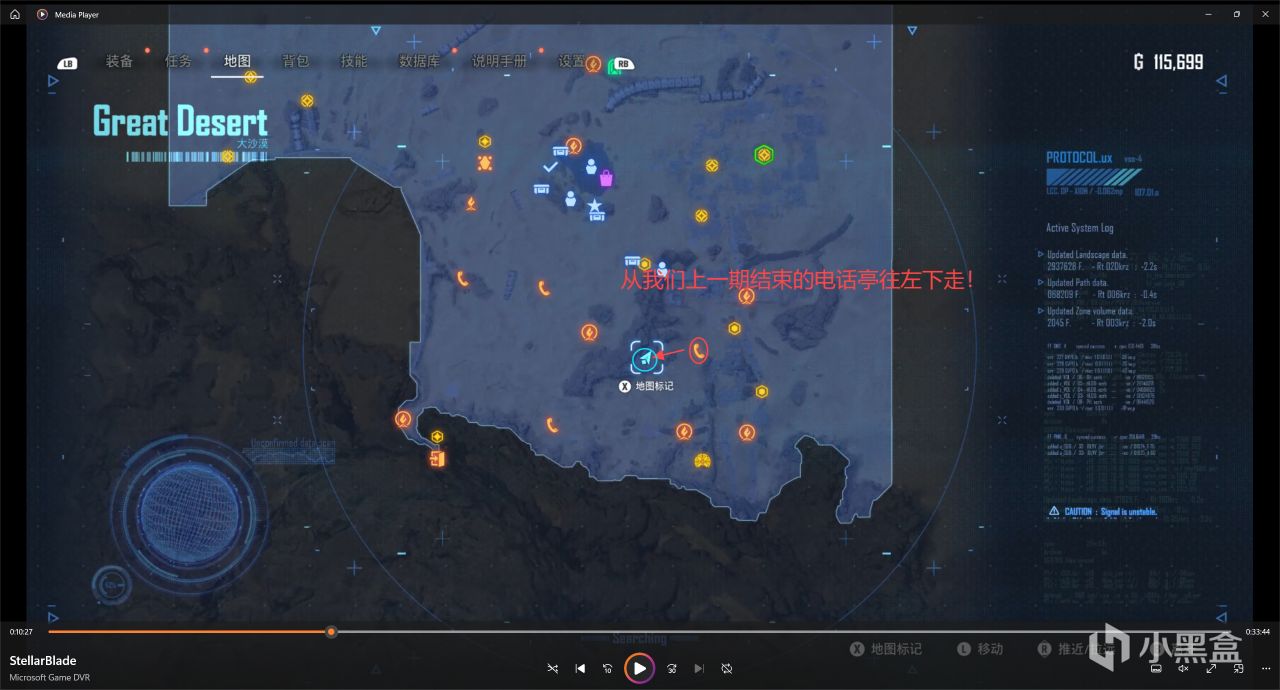Click the Media Player home icon

pyautogui.click(x=14, y=14)
